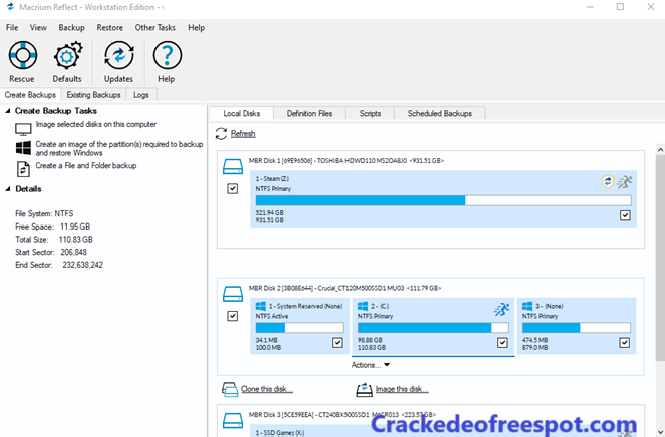
Task: Click the monitor icon for imaging selected disks
Action: (23, 129)
